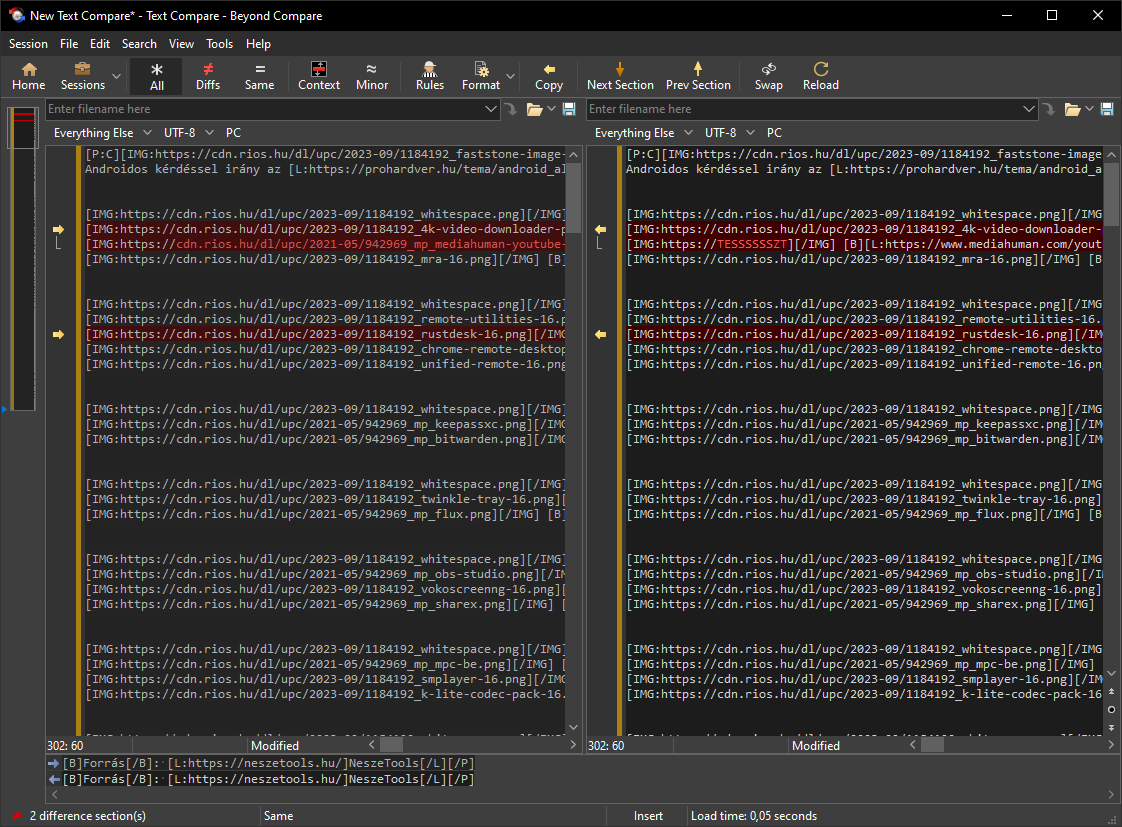Click left forwarding arrow next to filename
Screen dimensions: 1122x827
(511, 109)
